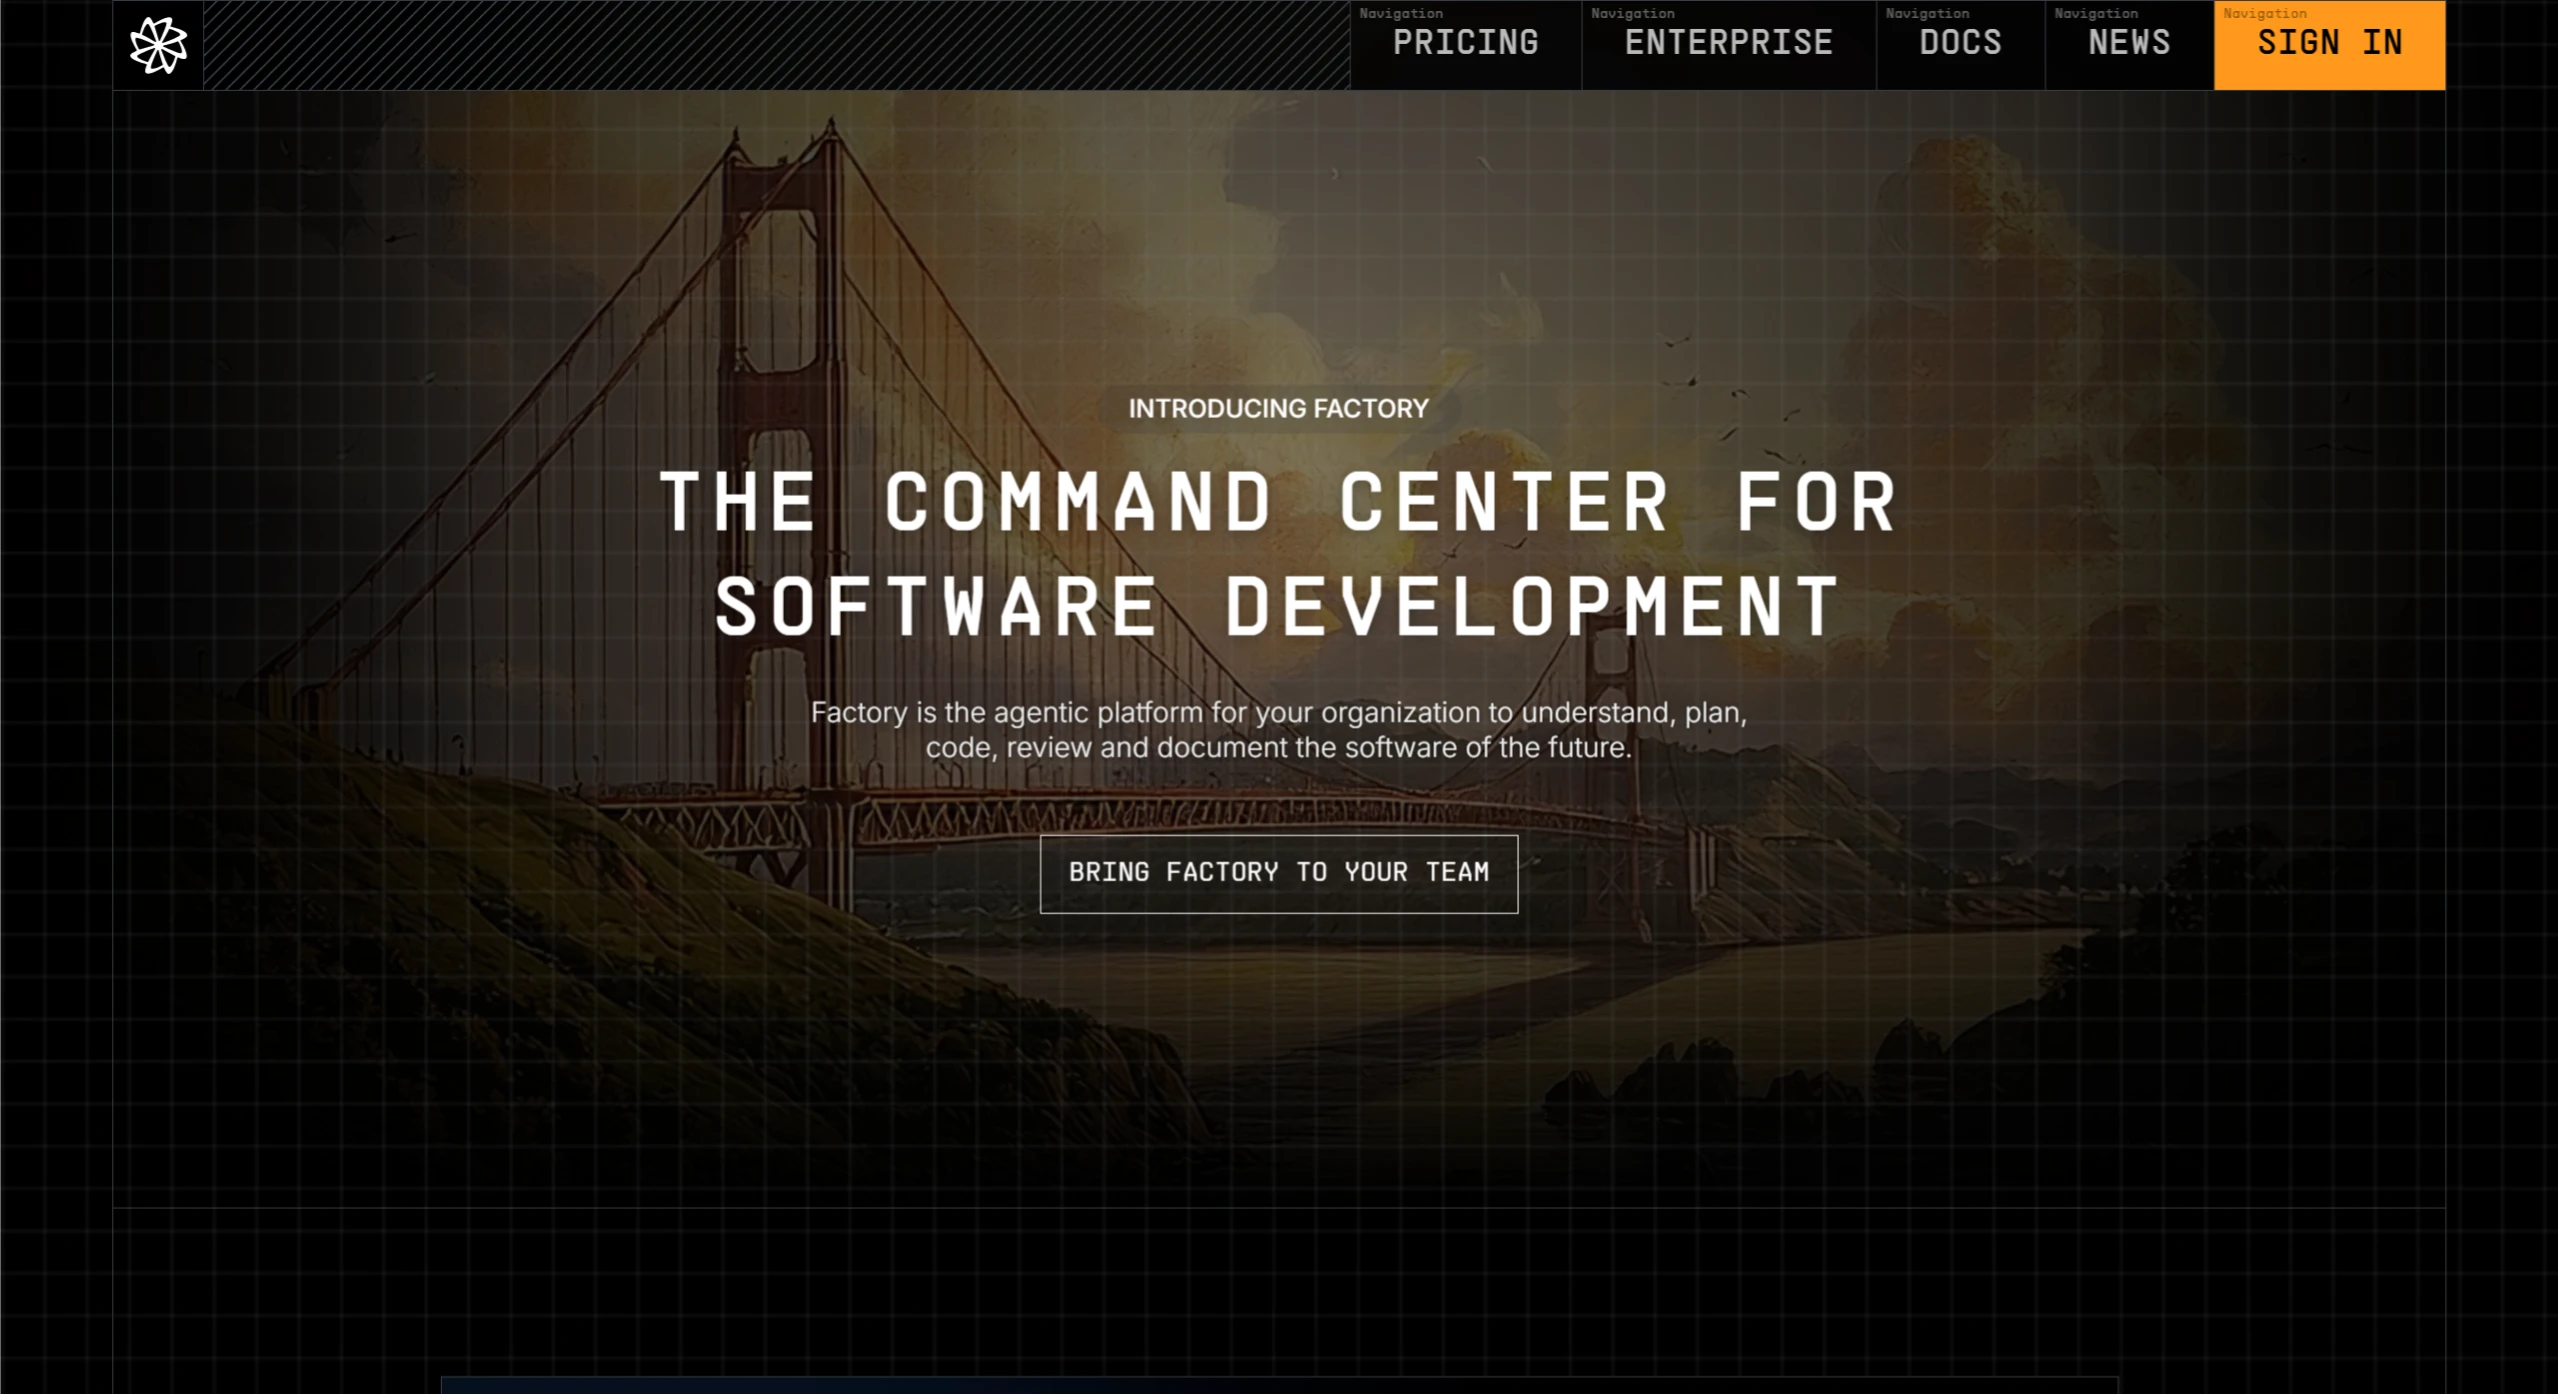Viewport: 2558px width, 1394px height.
Task: Click the small Navigation label above Sign In
Action: click(2264, 13)
